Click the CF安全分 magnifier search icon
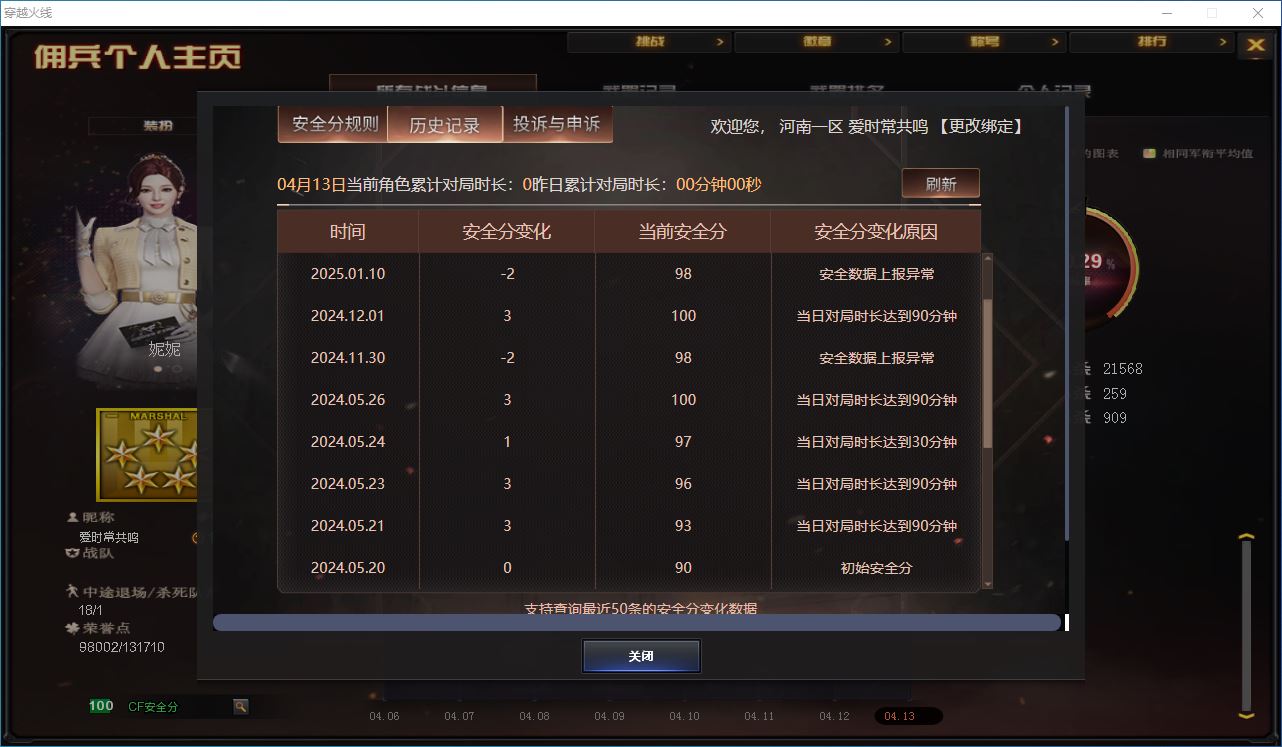Screen dimensions: 1282x747 tap(240, 706)
